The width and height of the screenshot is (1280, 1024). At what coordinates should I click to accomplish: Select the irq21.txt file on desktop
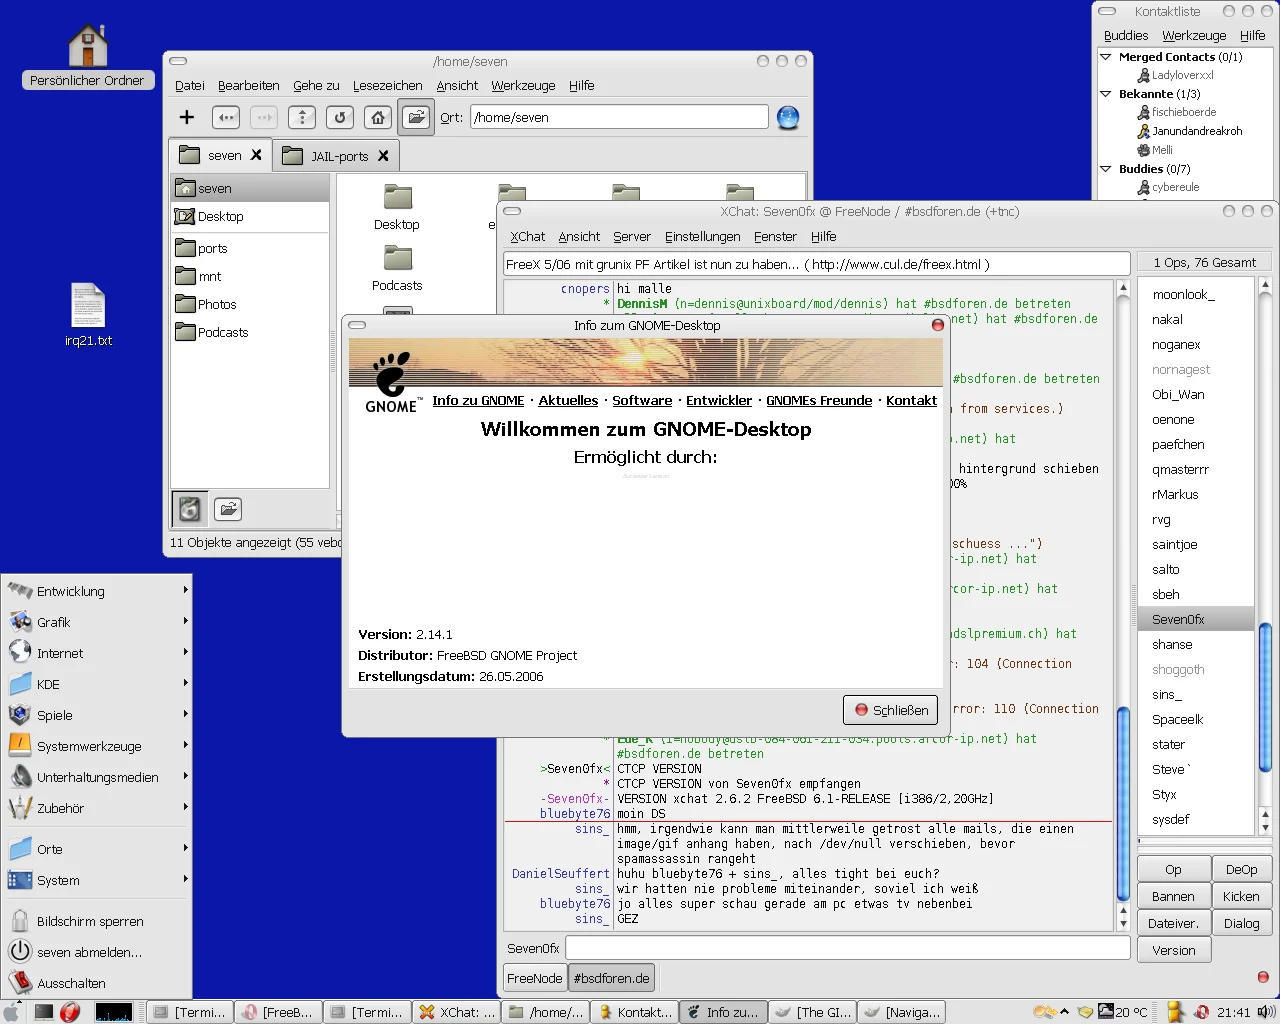pyautogui.click(x=88, y=314)
